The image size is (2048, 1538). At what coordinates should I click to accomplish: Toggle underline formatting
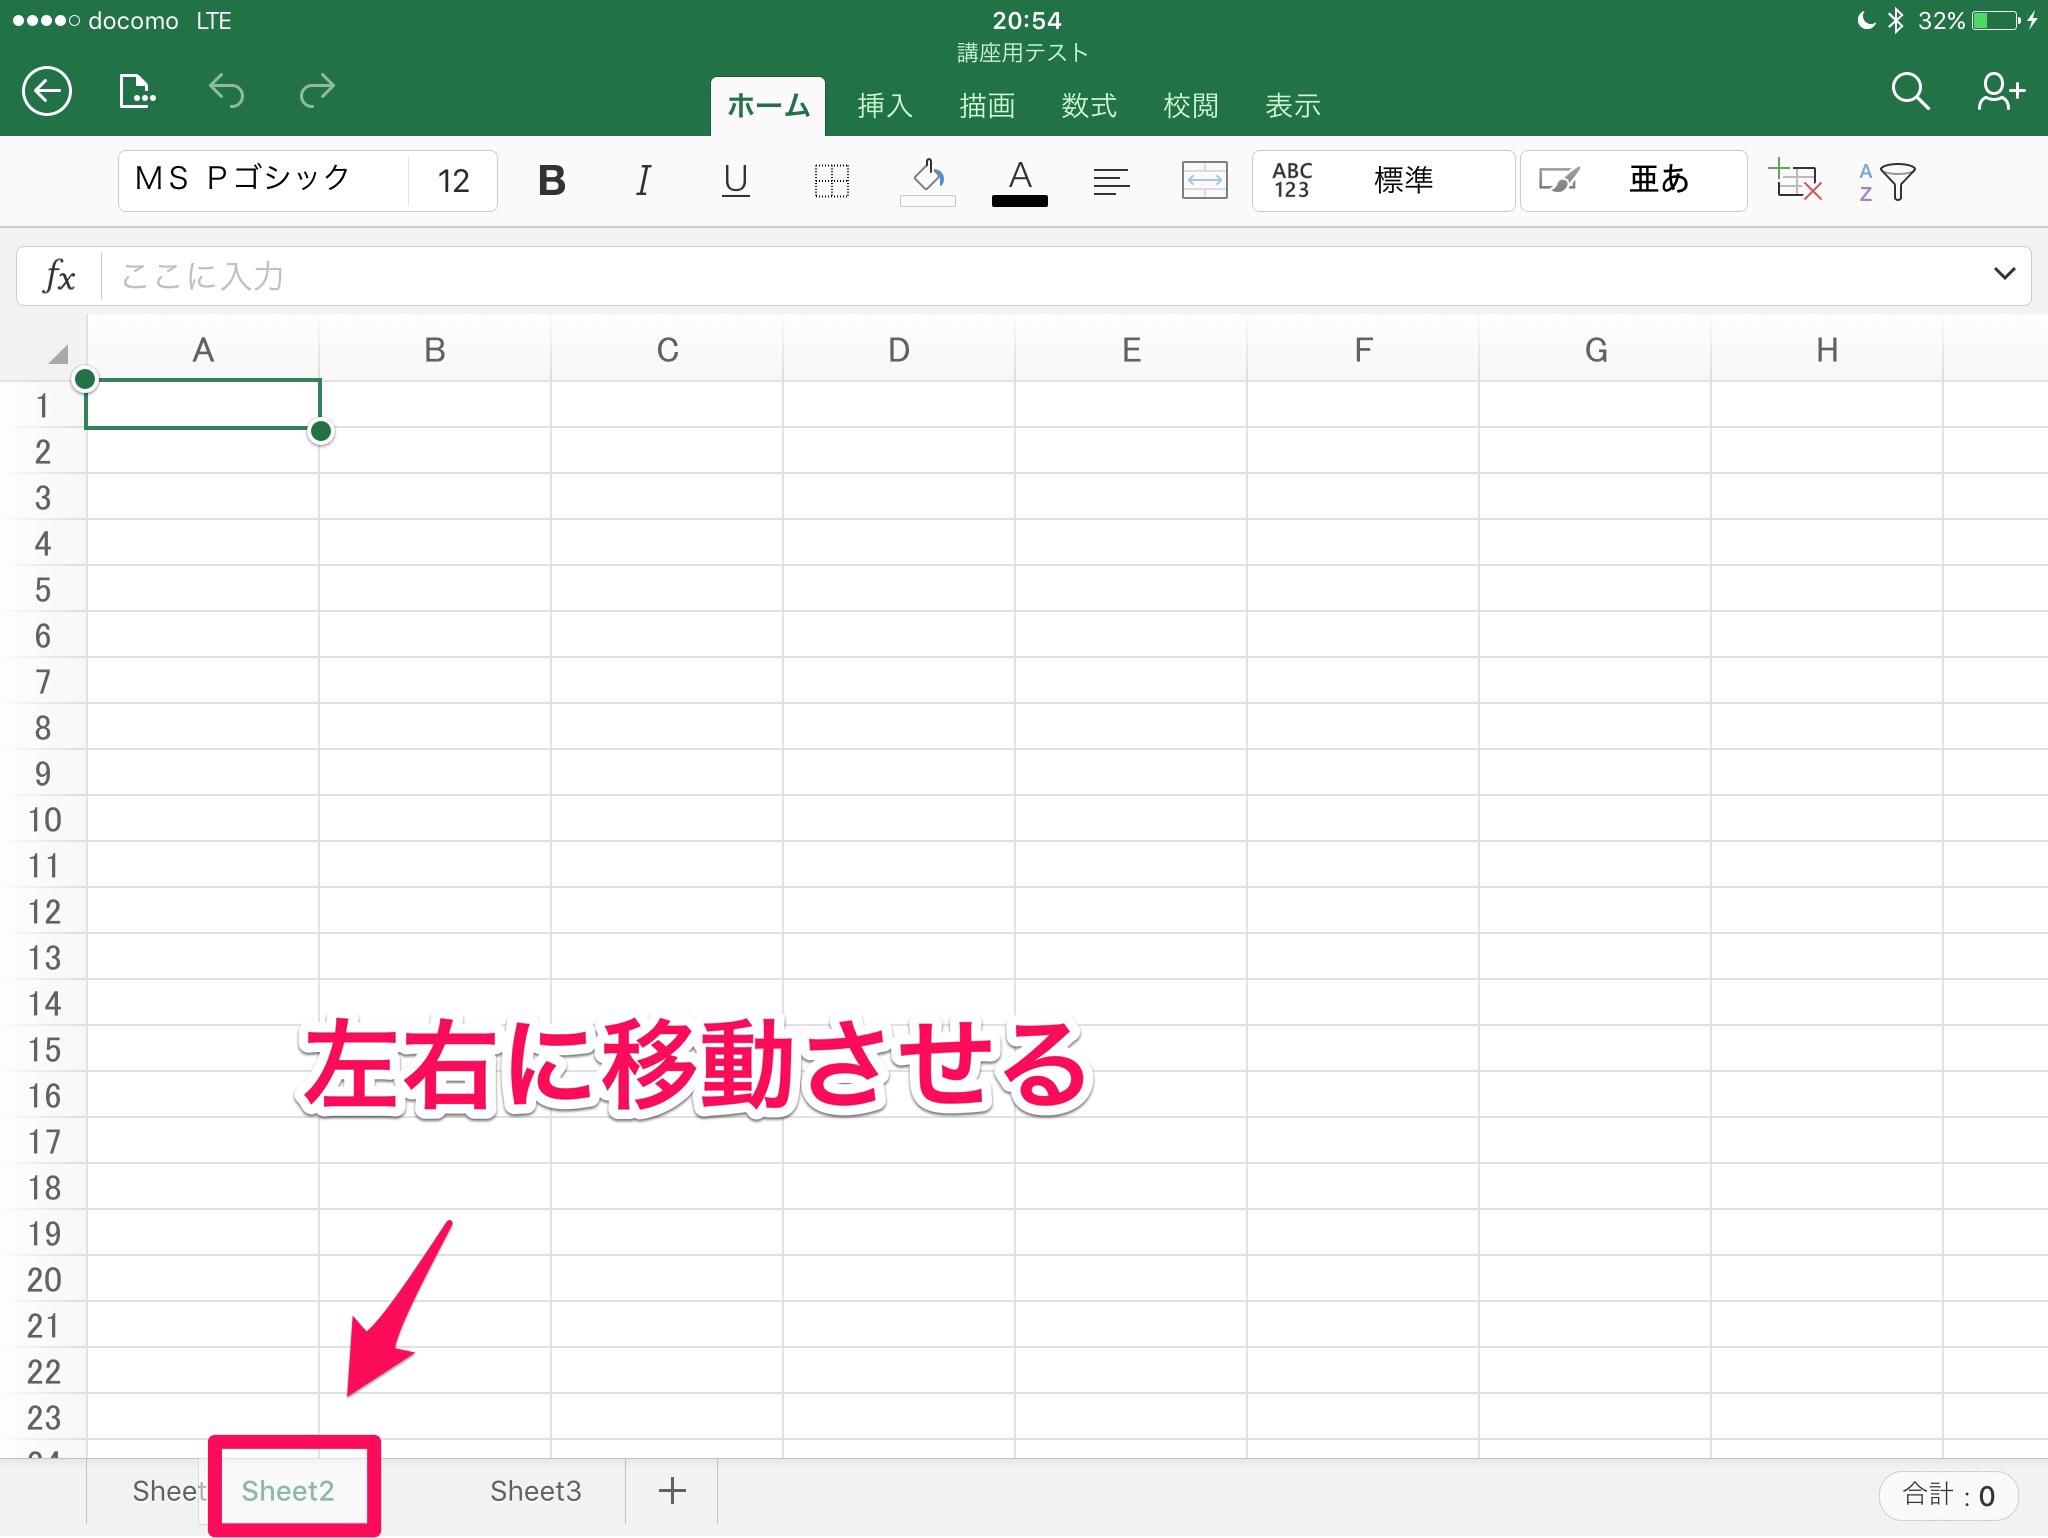tap(735, 181)
